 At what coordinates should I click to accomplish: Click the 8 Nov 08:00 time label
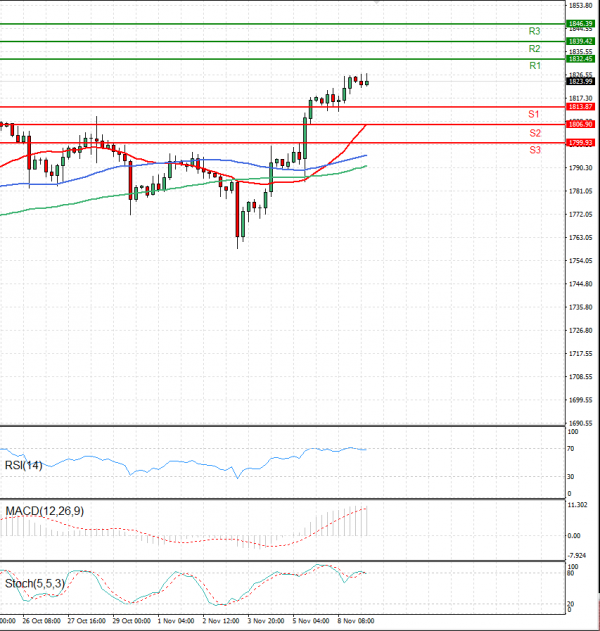356,621
